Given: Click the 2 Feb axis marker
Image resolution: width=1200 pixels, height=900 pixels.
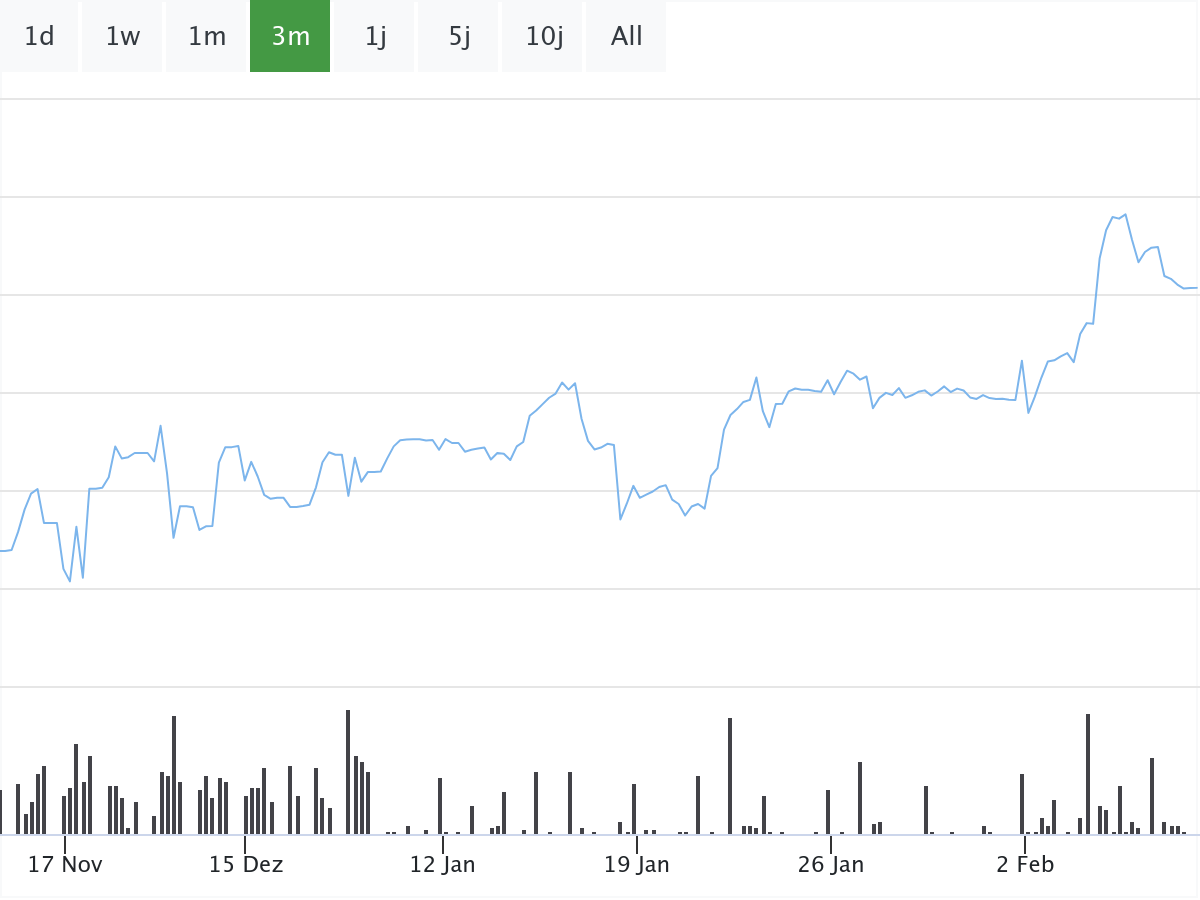Looking at the screenshot, I should click(x=1024, y=865).
